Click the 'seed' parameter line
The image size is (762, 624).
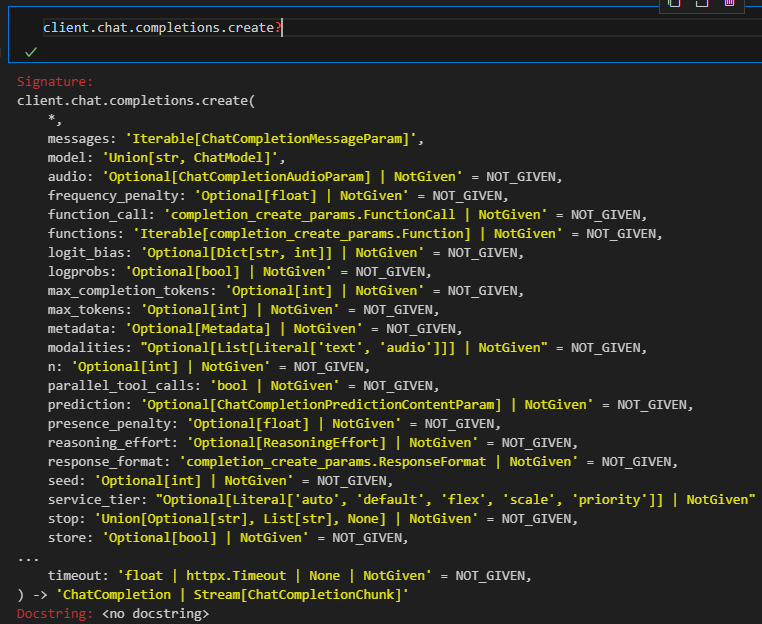(x=220, y=481)
